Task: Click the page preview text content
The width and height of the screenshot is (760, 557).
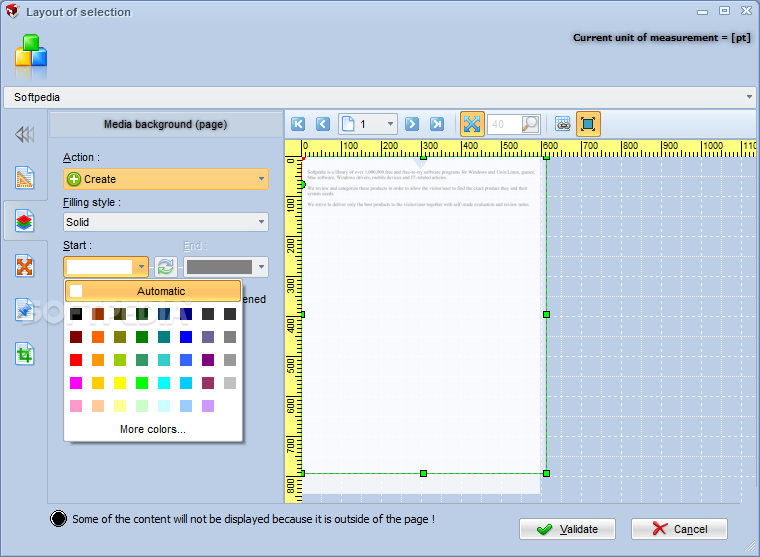Action: (421, 188)
